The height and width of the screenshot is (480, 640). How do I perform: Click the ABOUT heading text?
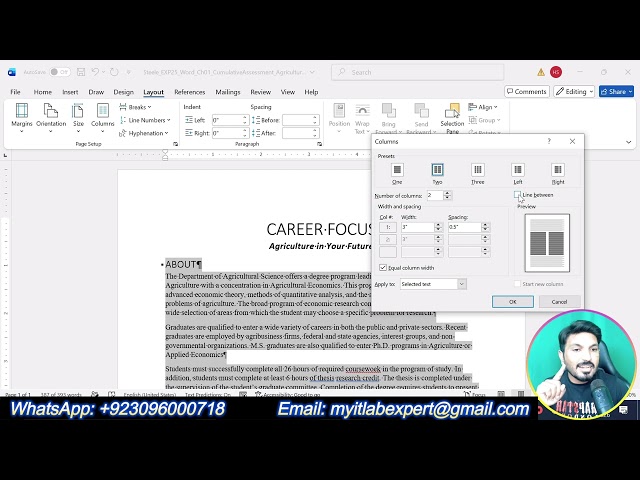[x=183, y=264]
